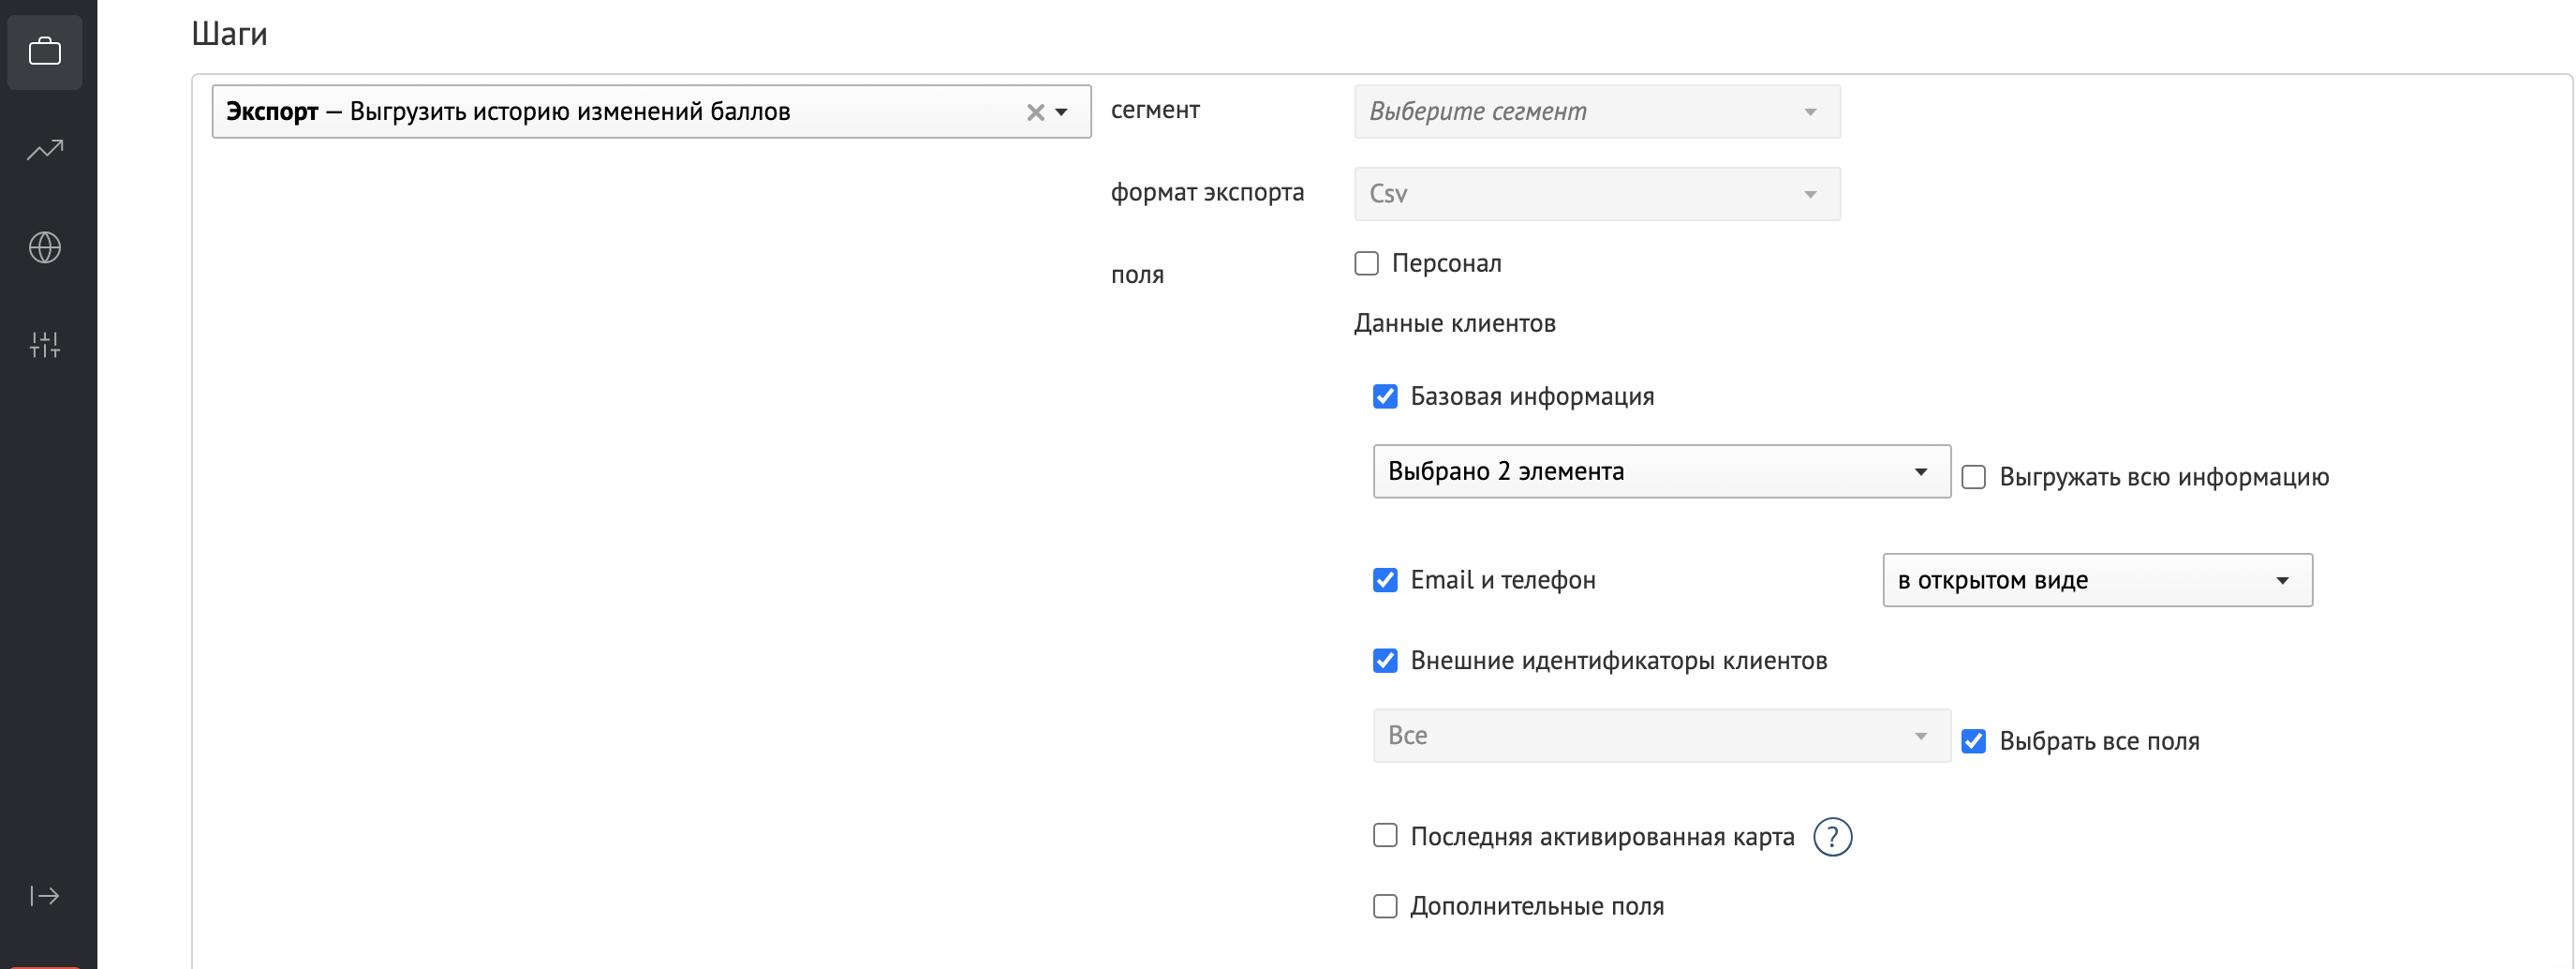
Task: Open the analytics trend chart icon
Action: point(45,150)
